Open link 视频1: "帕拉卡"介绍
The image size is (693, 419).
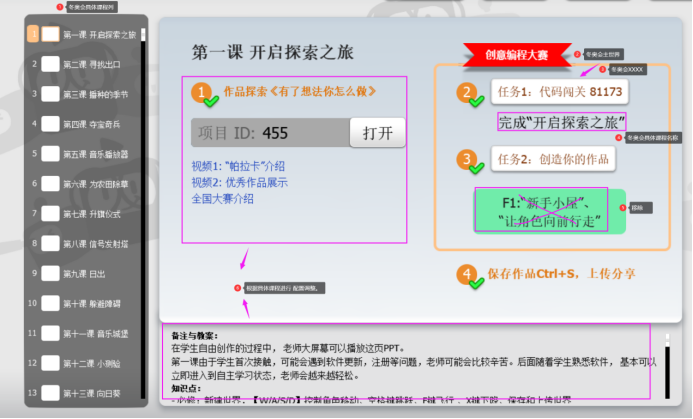(x=239, y=166)
